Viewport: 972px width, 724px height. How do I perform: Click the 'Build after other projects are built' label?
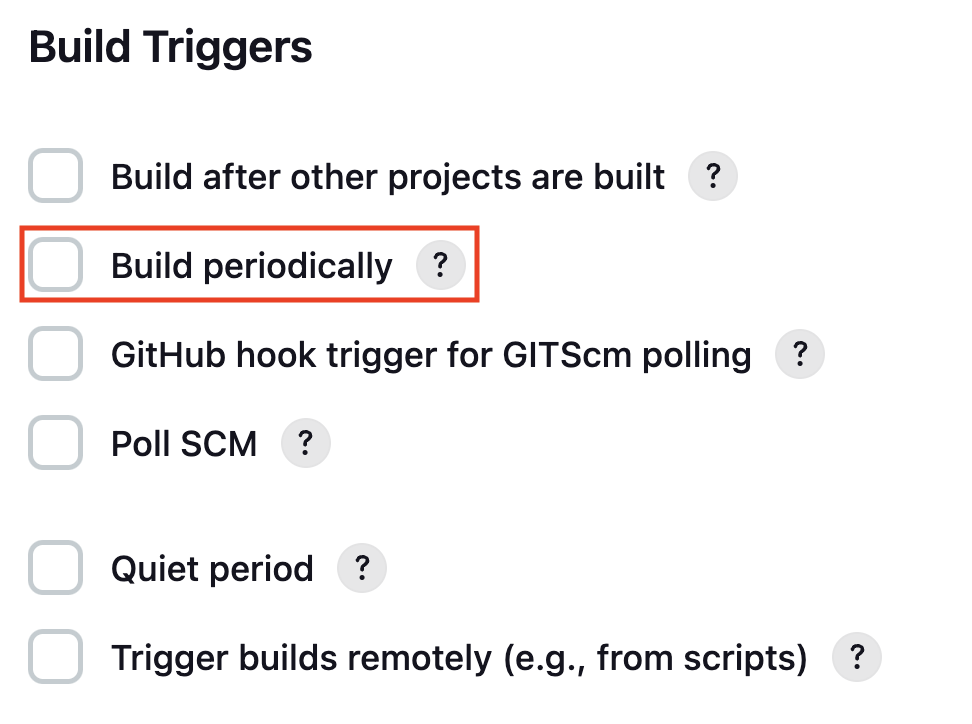(388, 178)
